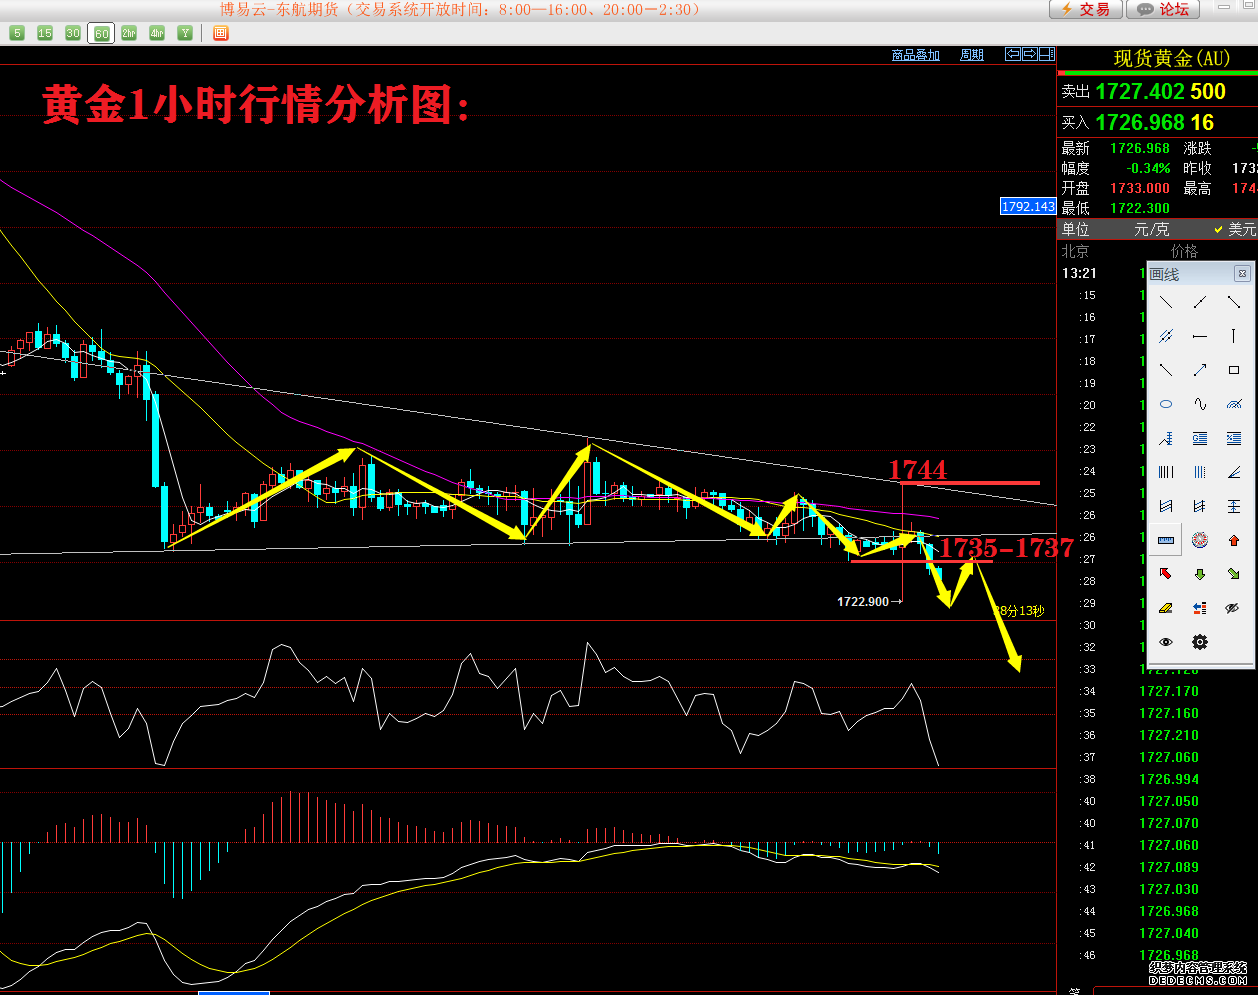Click the 卖出 sell price 1727.402
Screen dimensions: 1258x995
(x=1141, y=92)
